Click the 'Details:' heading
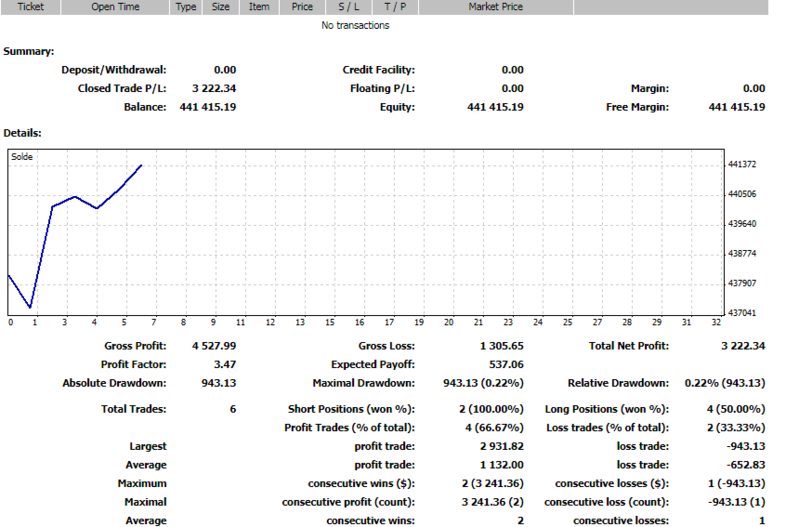This screenshot has width=799, height=527. tap(22, 133)
